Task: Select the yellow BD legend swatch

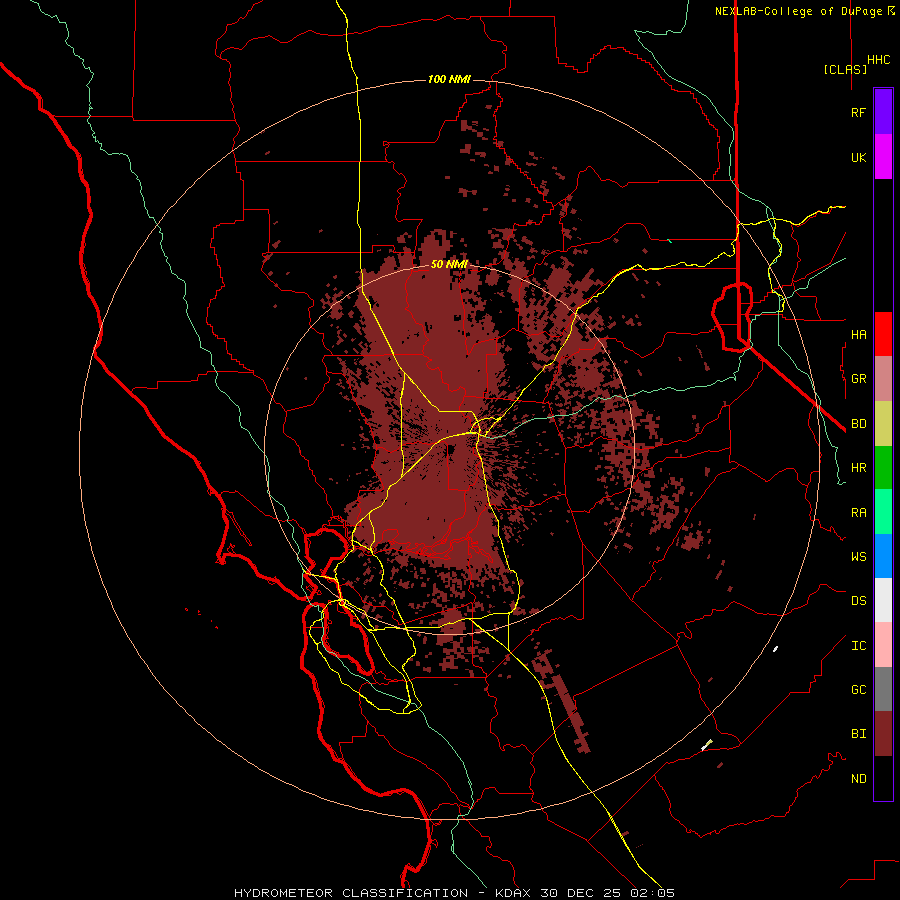Action: [x=883, y=424]
